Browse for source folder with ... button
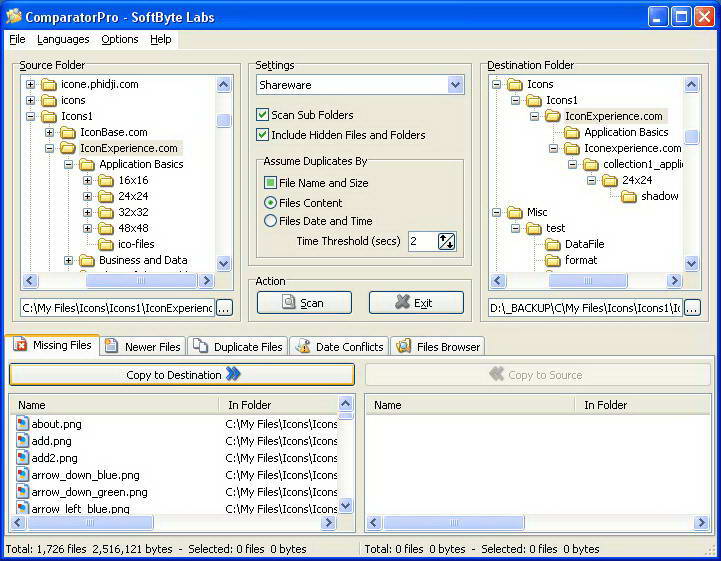 pyautogui.click(x=224, y=308)
